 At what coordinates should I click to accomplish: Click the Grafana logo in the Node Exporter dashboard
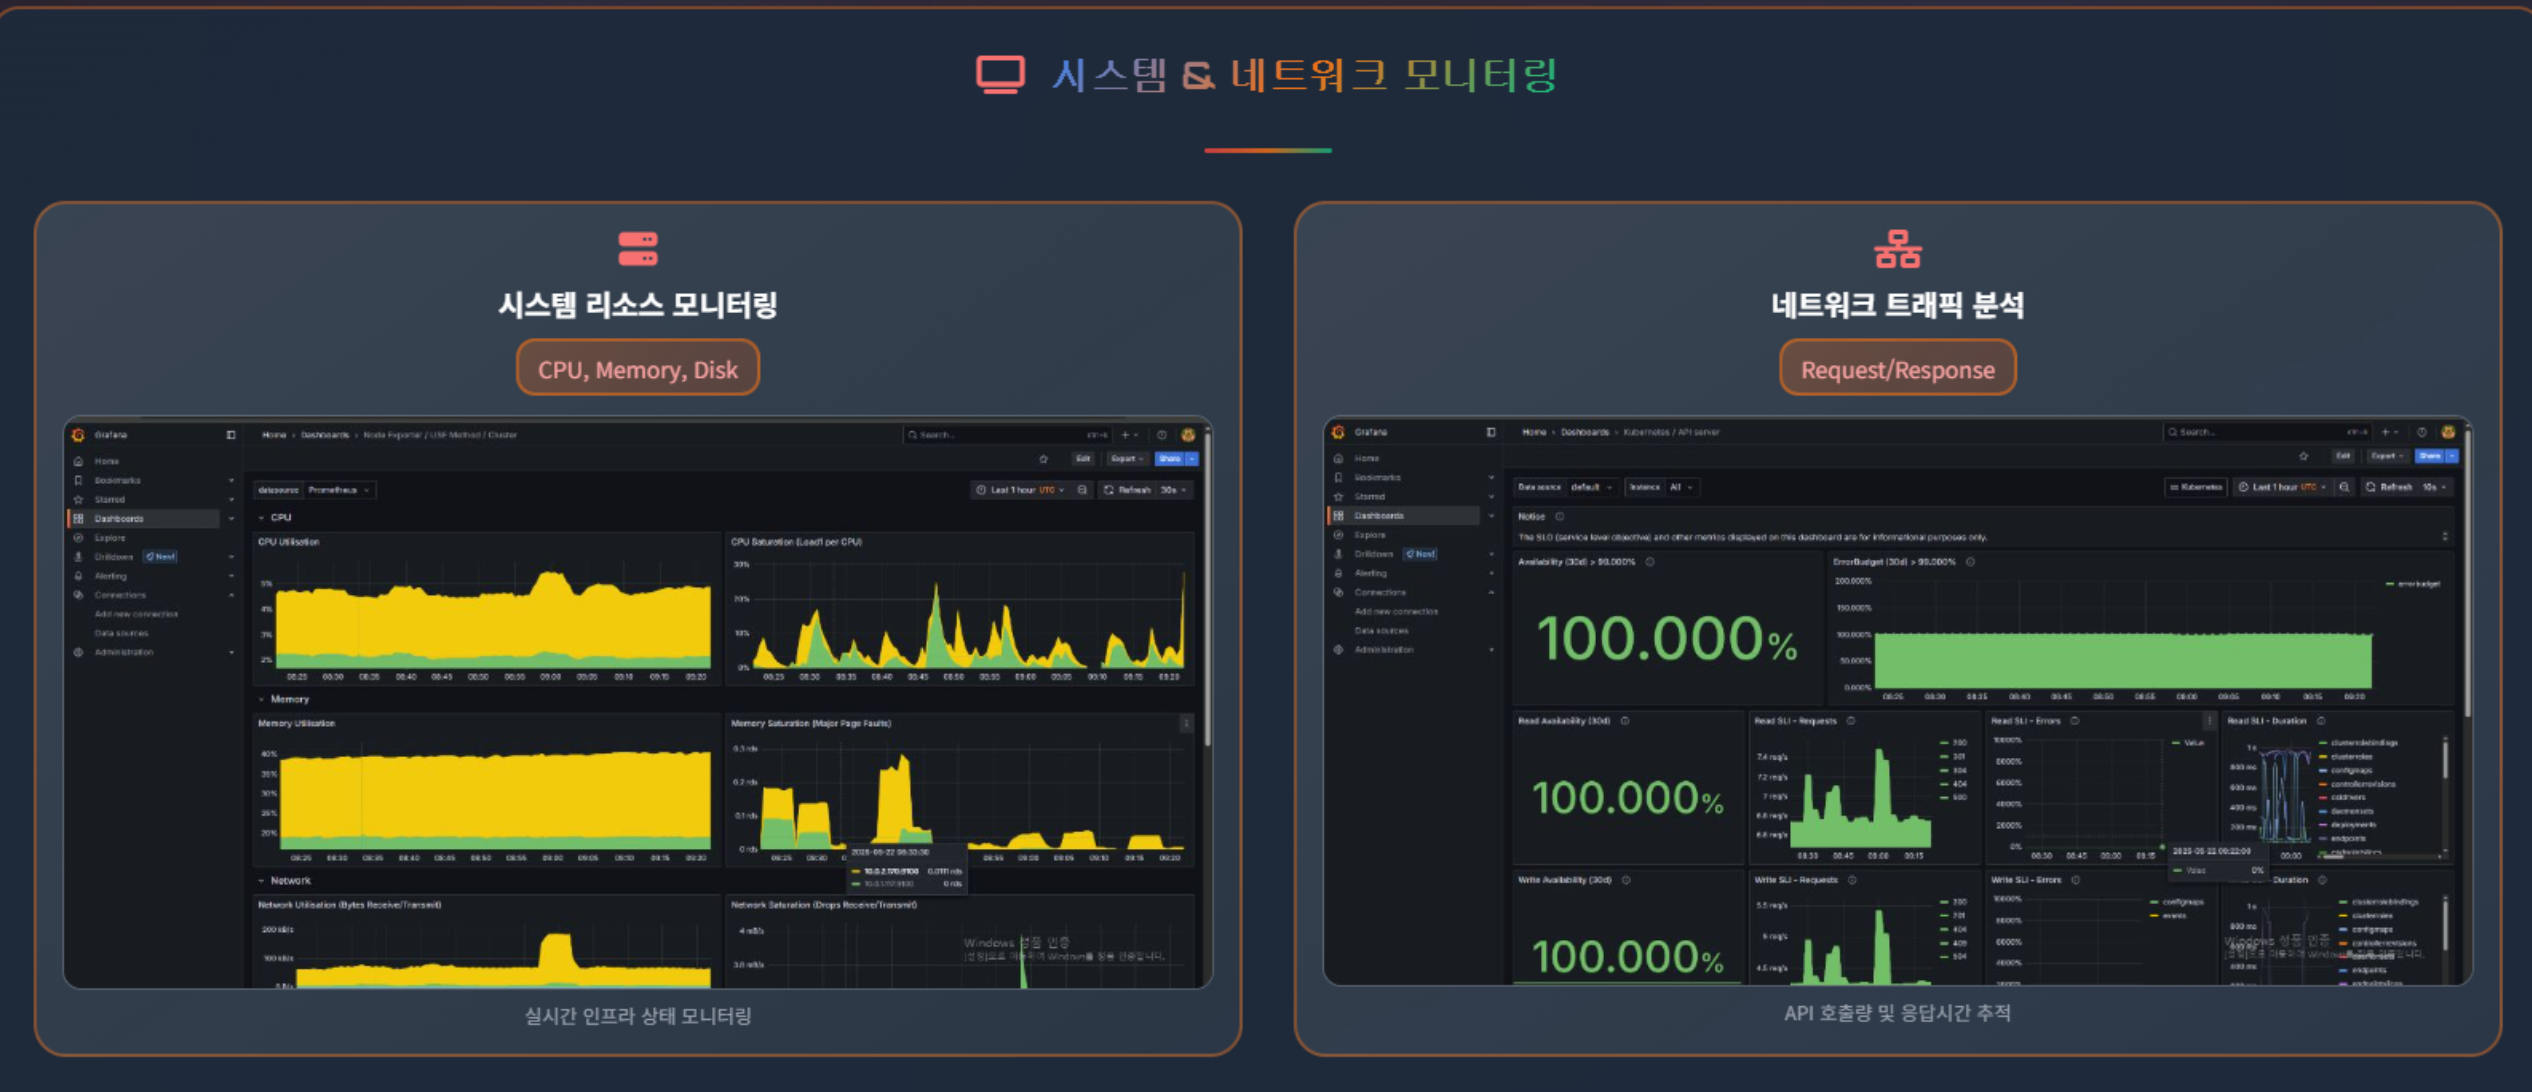point(78,435)
